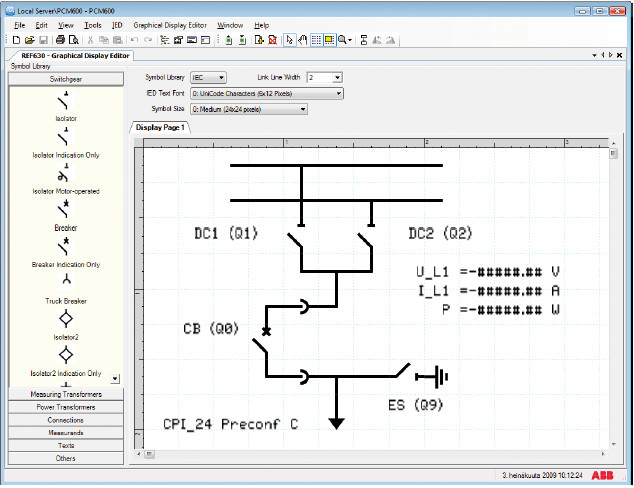Viewport: 634px width, 488px height.
Task: Toggle the grid display icon
Action: (316, 40)
